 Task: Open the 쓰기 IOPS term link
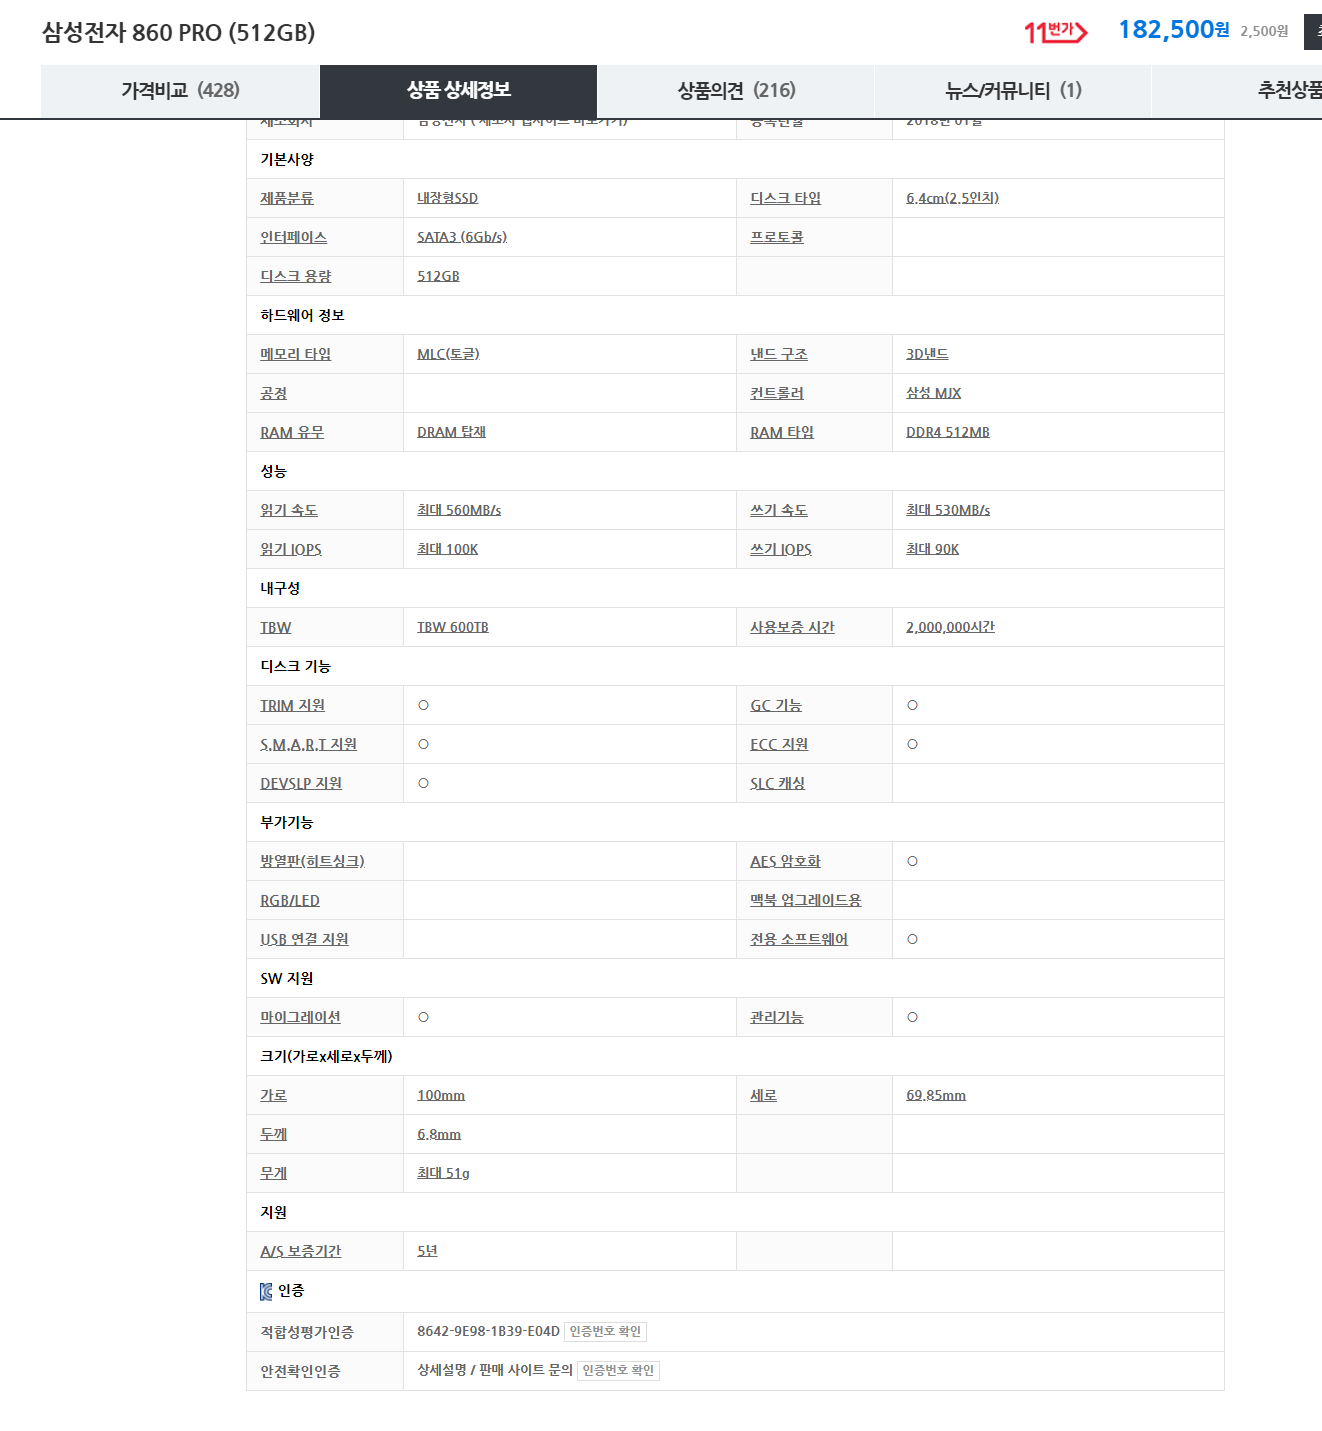coord(781,549)
